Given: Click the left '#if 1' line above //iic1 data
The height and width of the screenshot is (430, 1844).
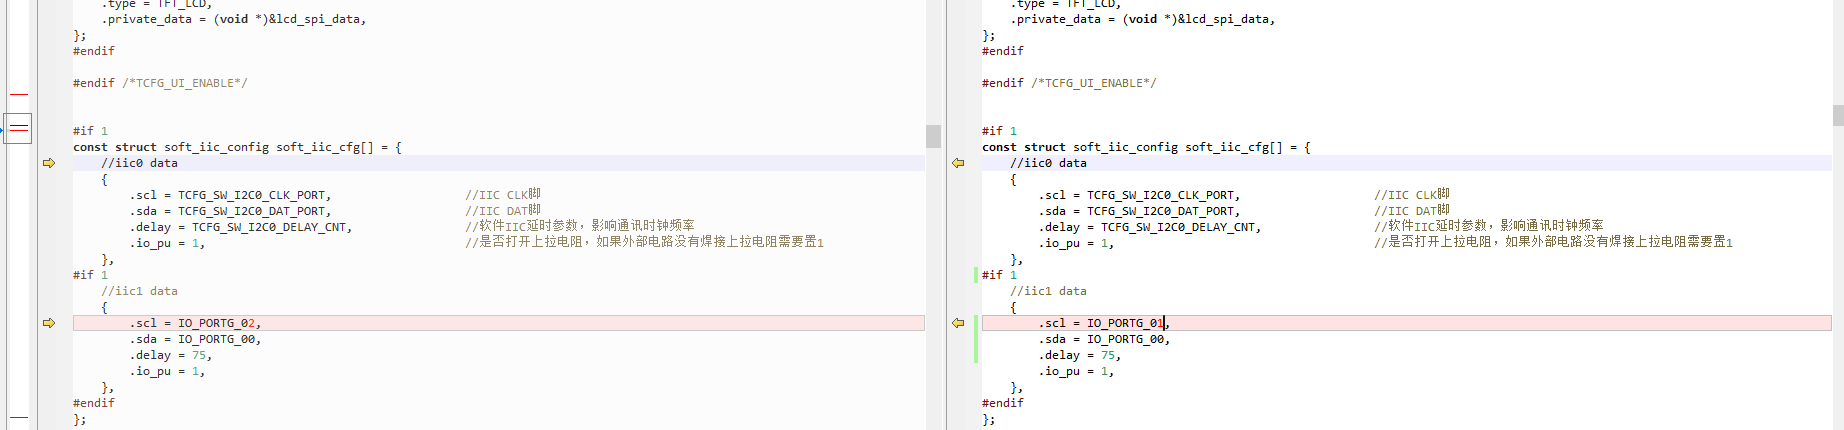Looking at the screenshot, I should [90, 275].
